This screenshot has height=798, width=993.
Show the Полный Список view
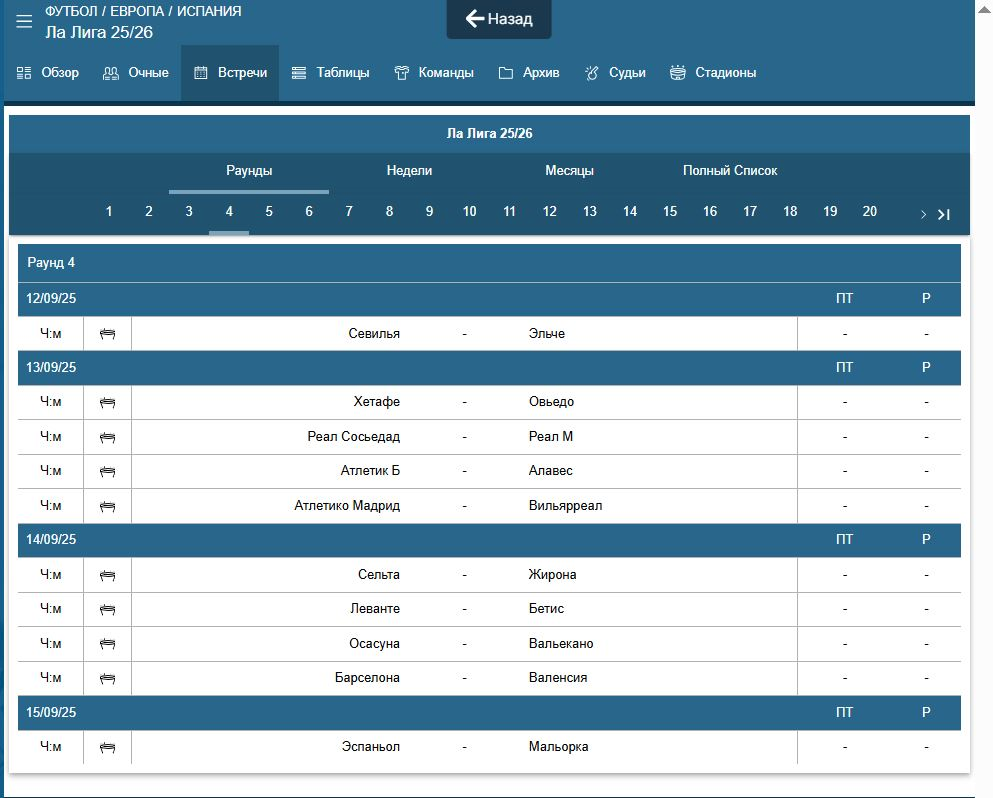pos(730,171)
